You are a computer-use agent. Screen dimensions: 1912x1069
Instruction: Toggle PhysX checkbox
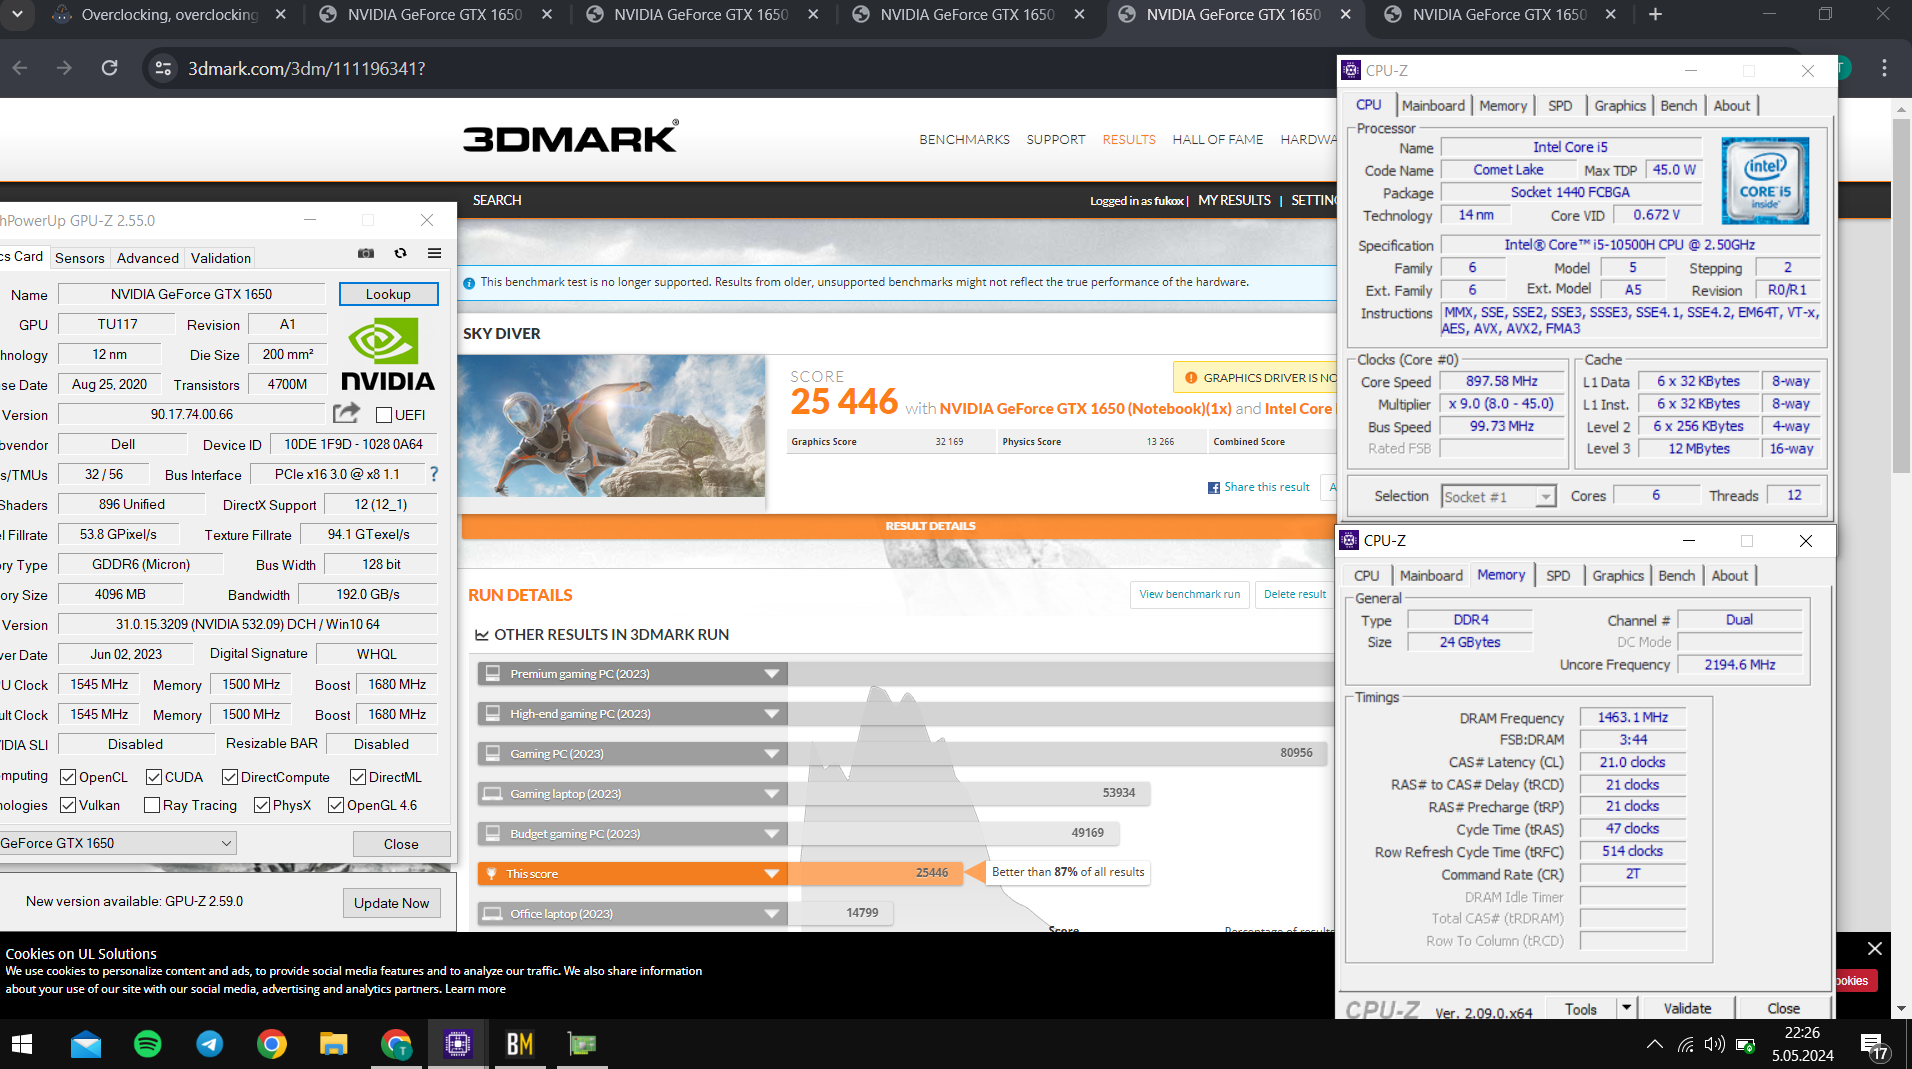(x=262, y=805)
